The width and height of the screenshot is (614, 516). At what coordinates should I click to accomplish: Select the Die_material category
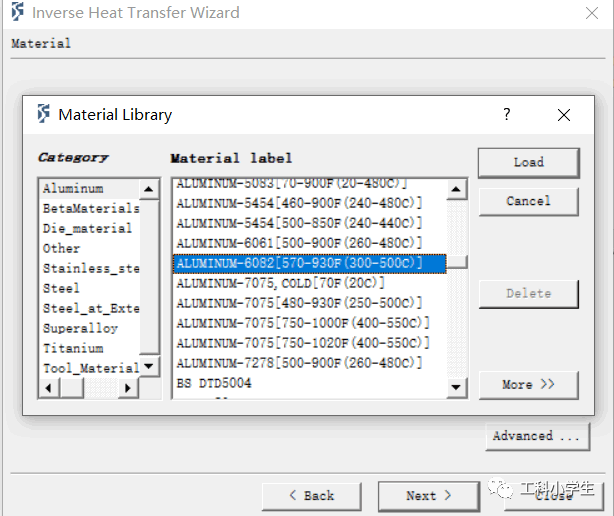[x=90, y=228]
